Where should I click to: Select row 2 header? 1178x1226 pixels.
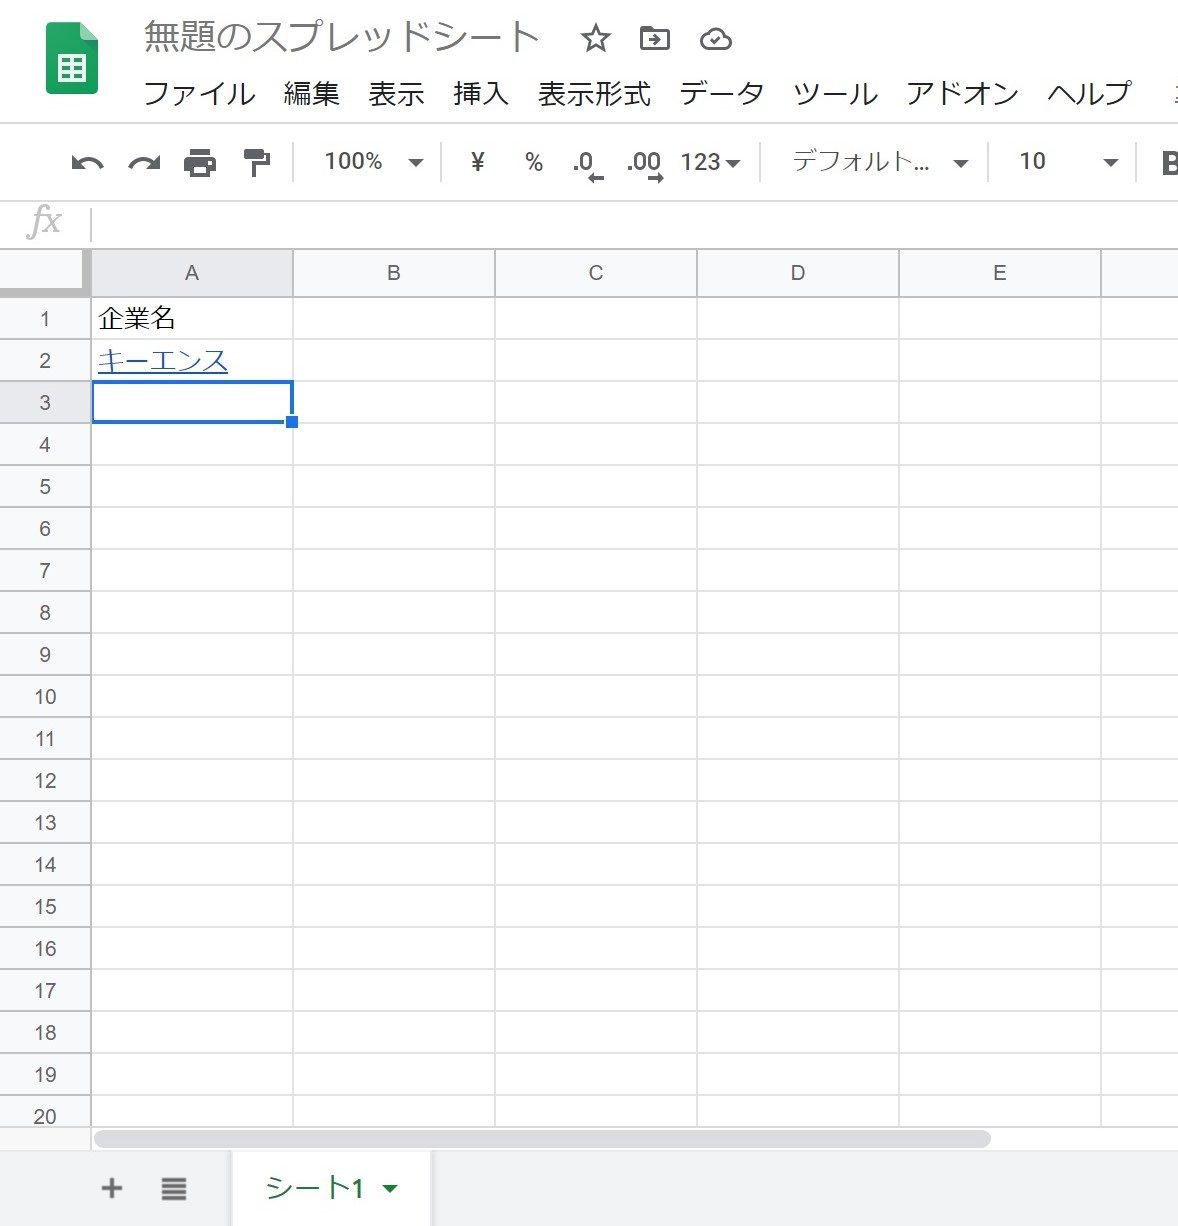45,361
